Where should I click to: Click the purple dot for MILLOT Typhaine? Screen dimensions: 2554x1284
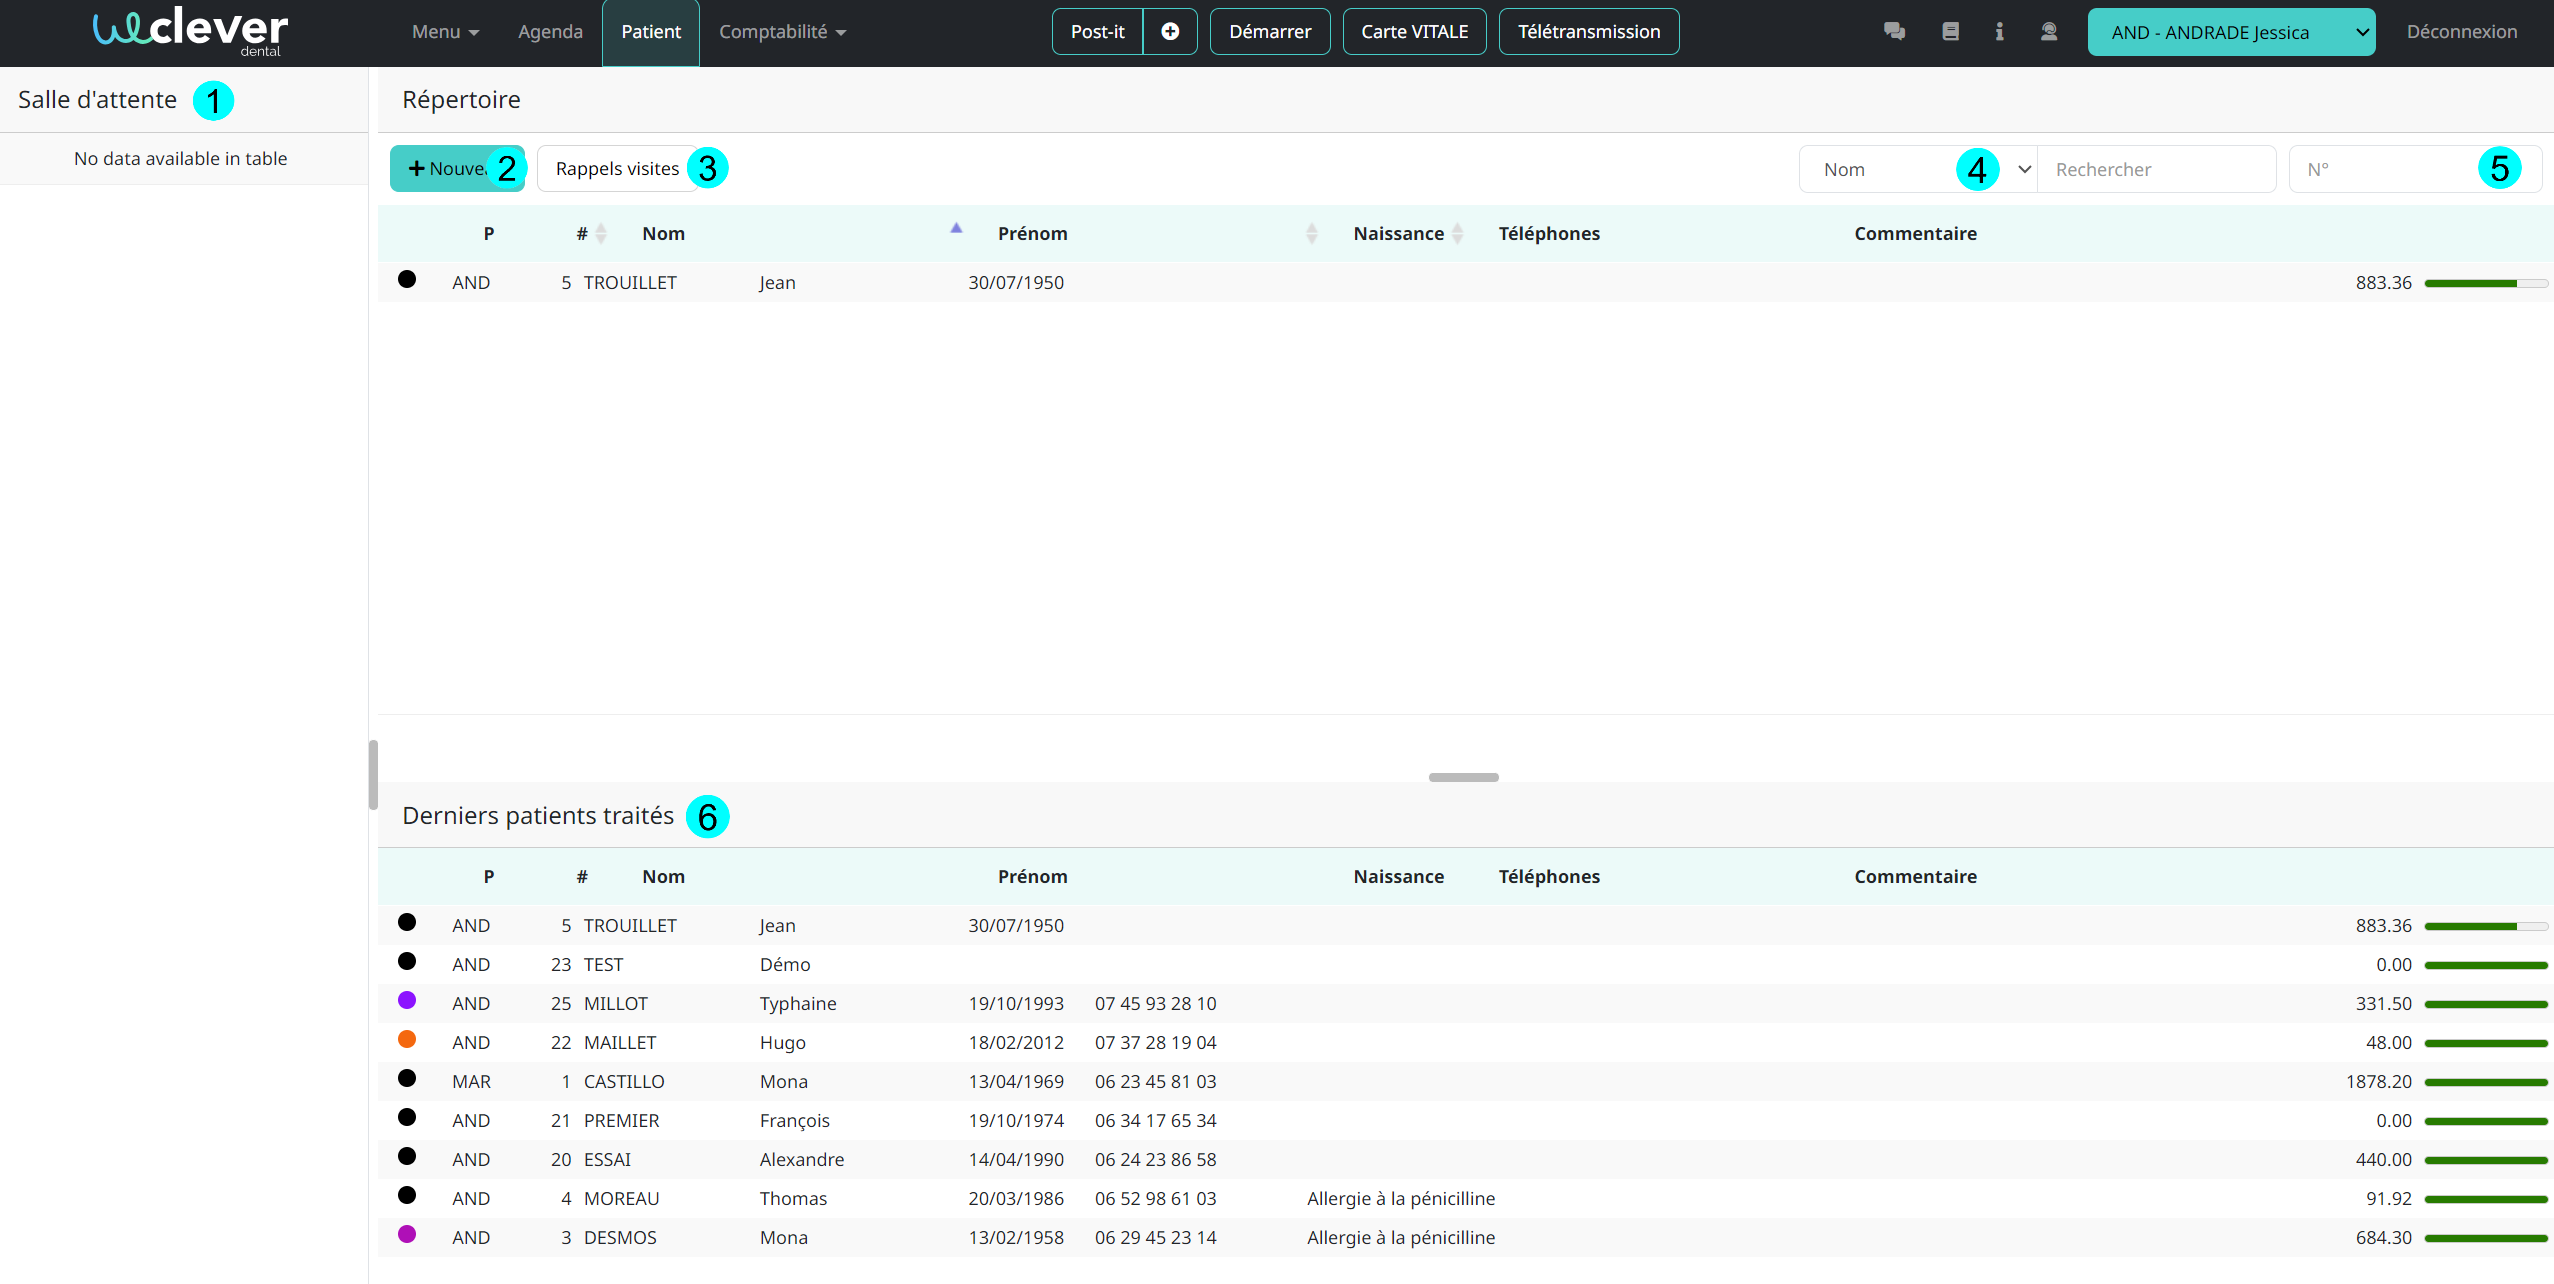click(x=407, y=1001)
